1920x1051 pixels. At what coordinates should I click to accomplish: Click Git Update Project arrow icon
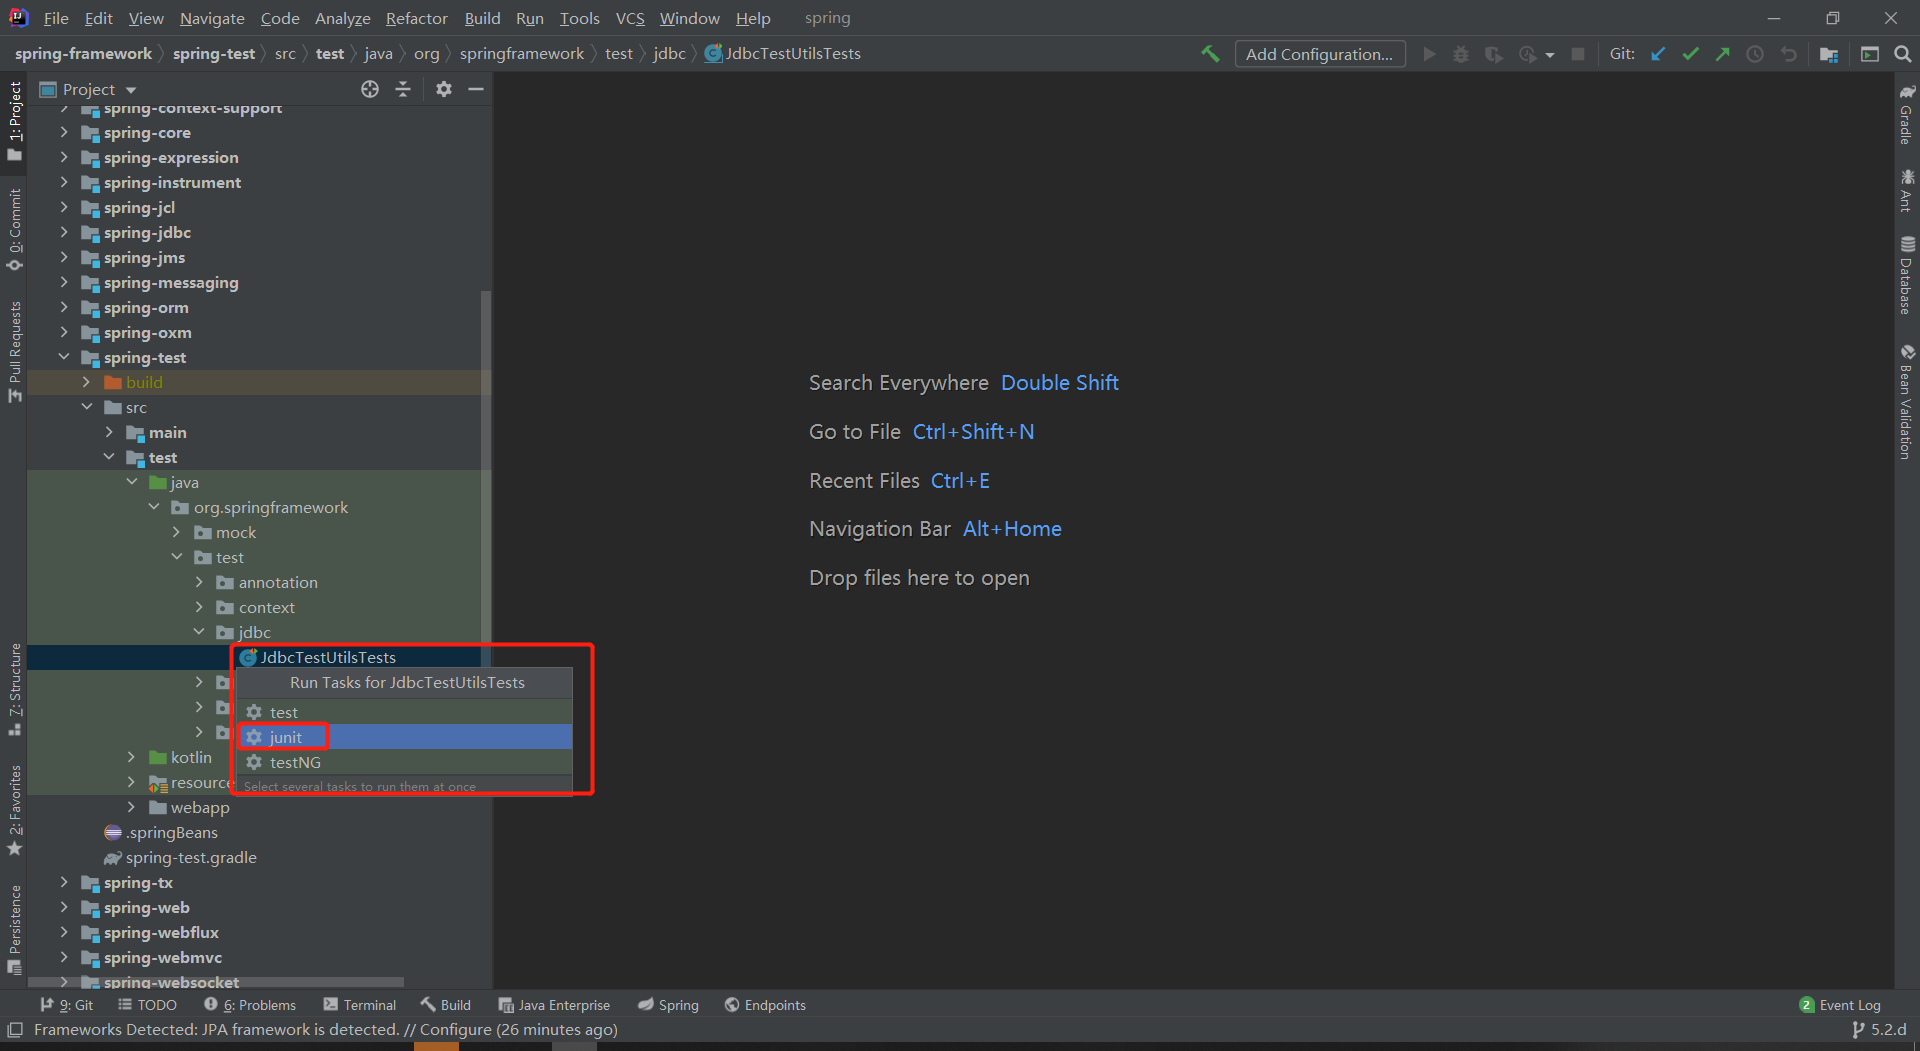click(x=1658, y=54)
